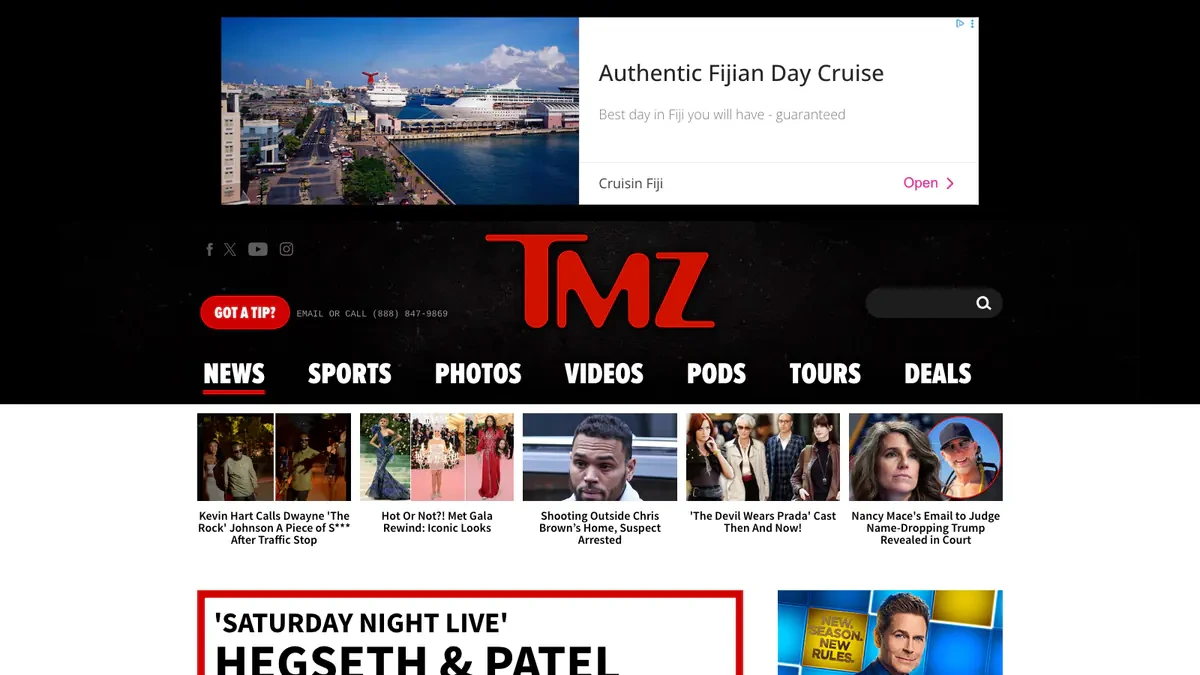
Task: Open Devil Wears Prada cast thumbnail
Action: point(763,457)
